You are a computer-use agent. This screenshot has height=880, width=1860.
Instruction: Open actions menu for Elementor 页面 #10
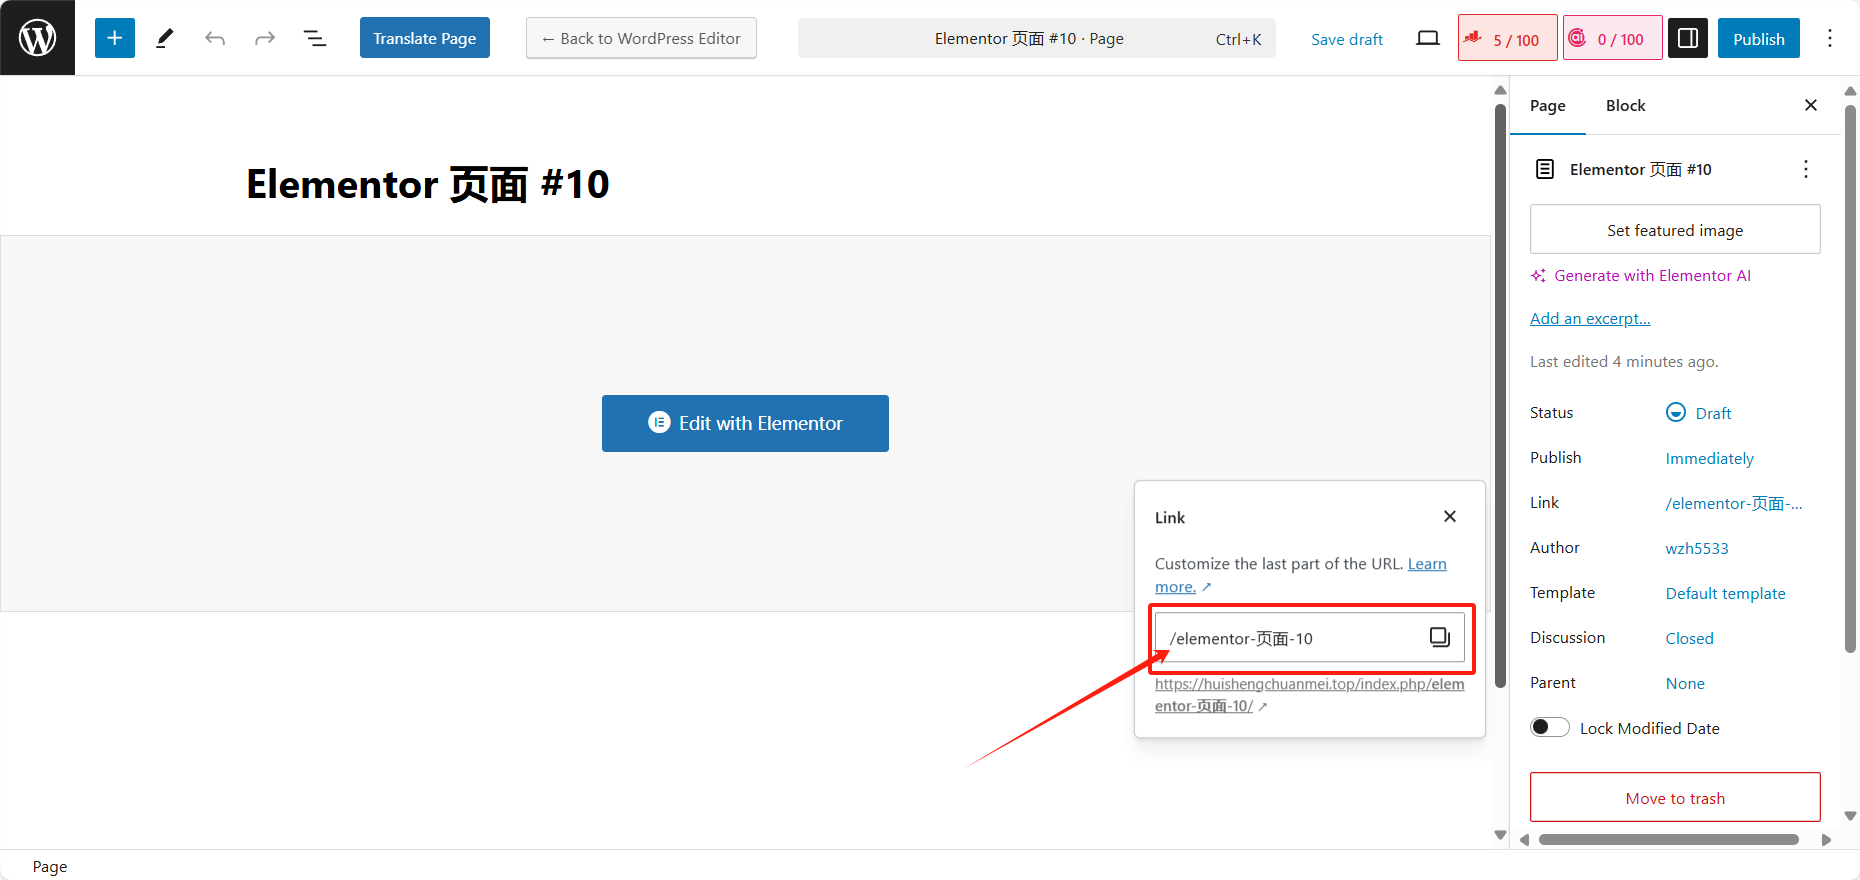1806,169
